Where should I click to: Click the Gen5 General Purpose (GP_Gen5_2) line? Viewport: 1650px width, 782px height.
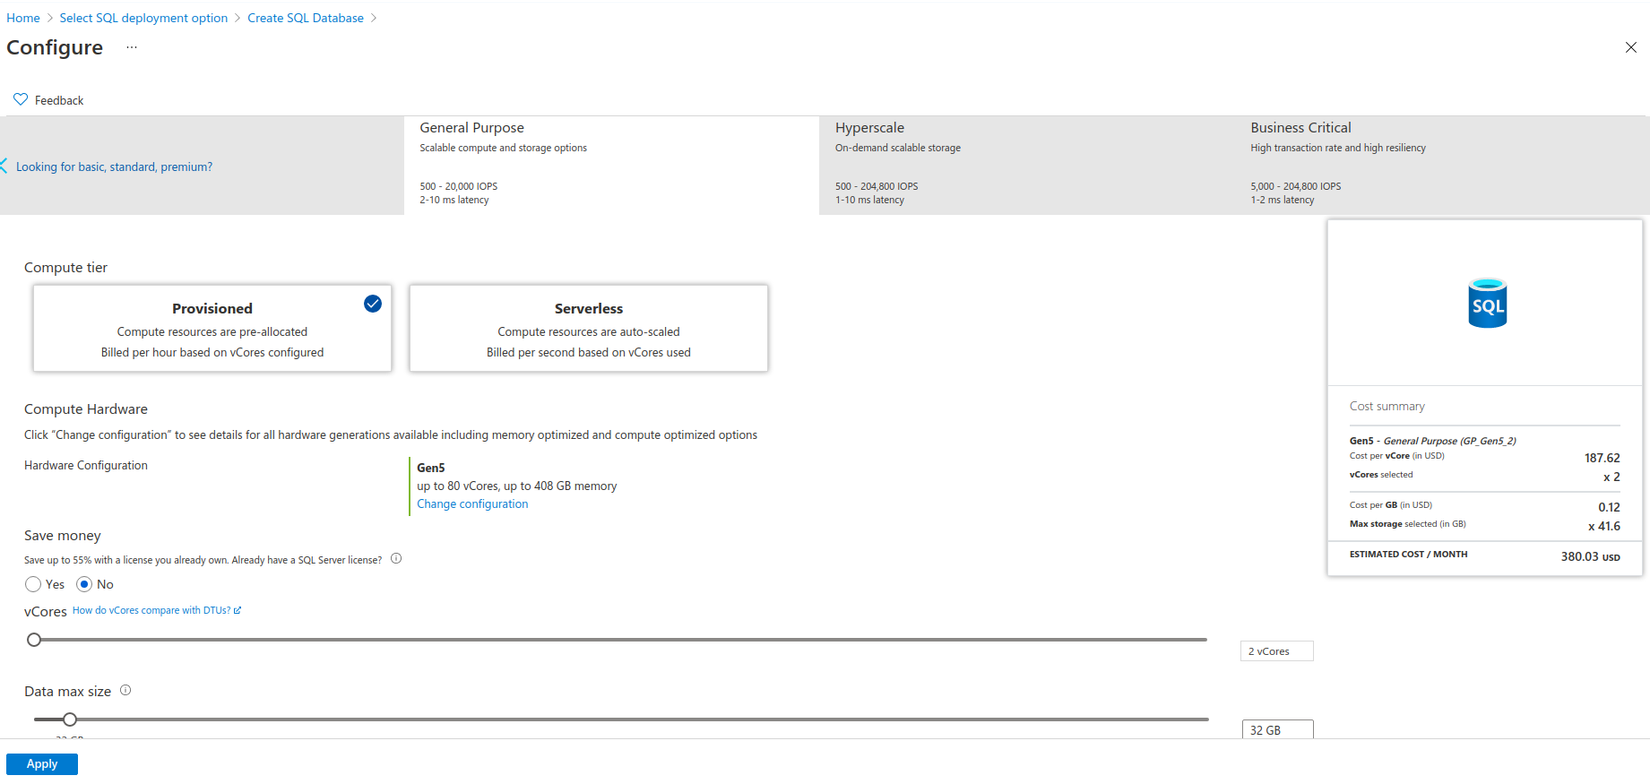1432,441
